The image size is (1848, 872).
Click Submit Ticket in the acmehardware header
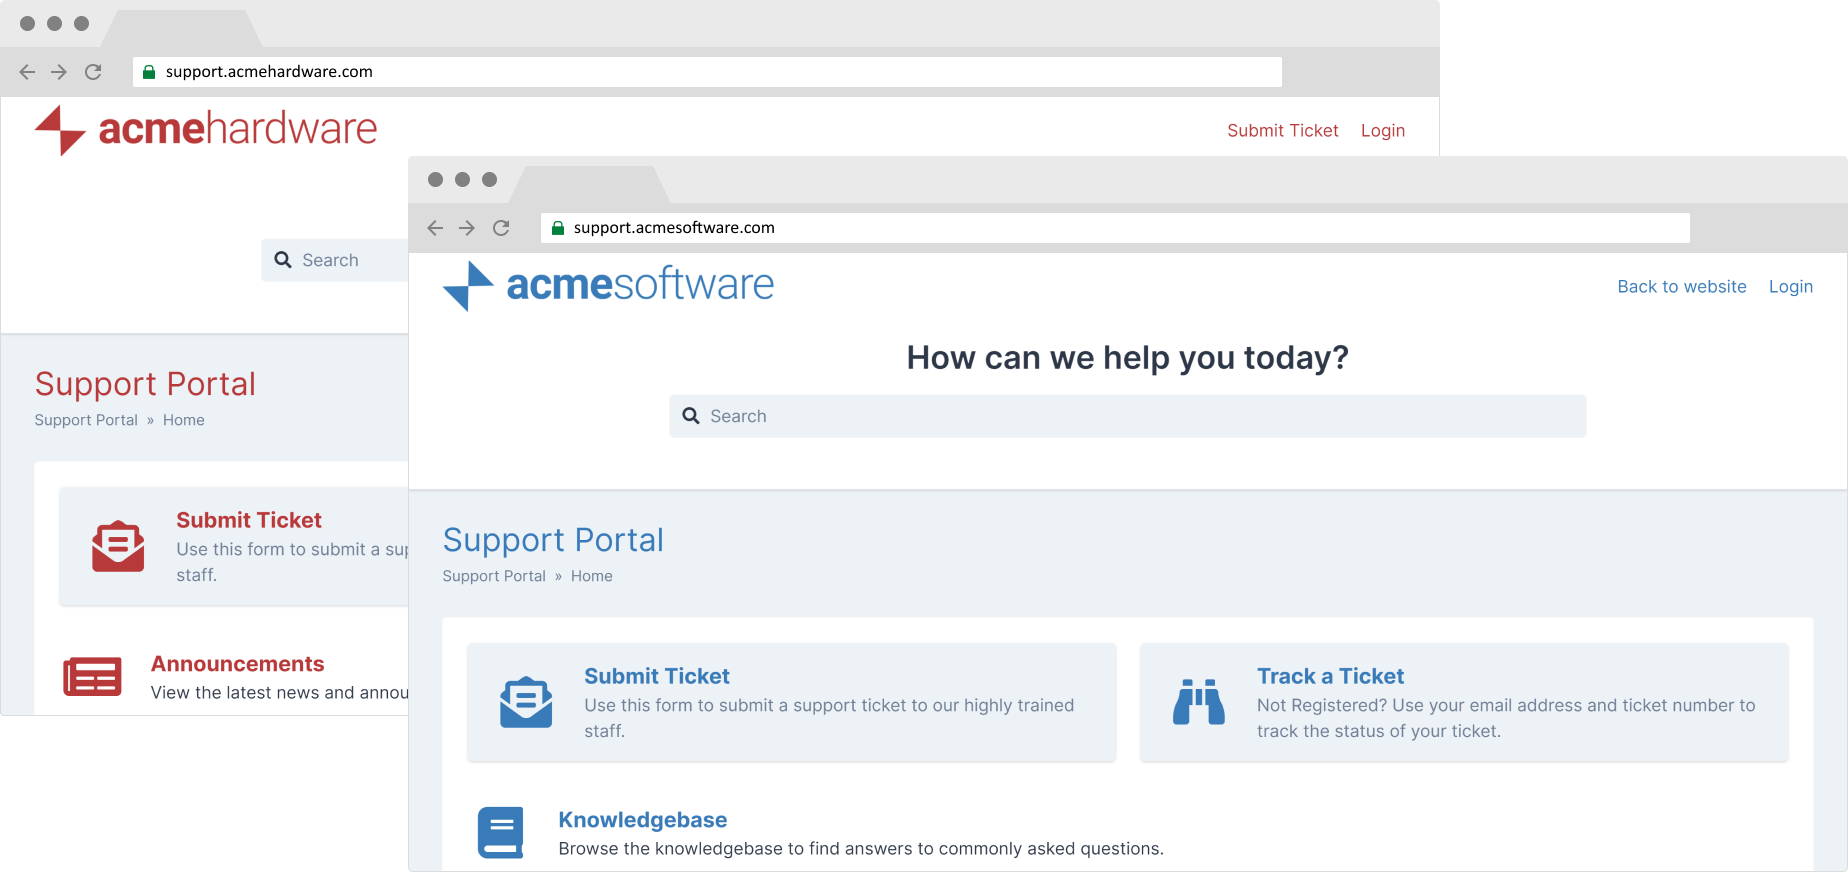pyautogui.click(x=1282, y=131)
